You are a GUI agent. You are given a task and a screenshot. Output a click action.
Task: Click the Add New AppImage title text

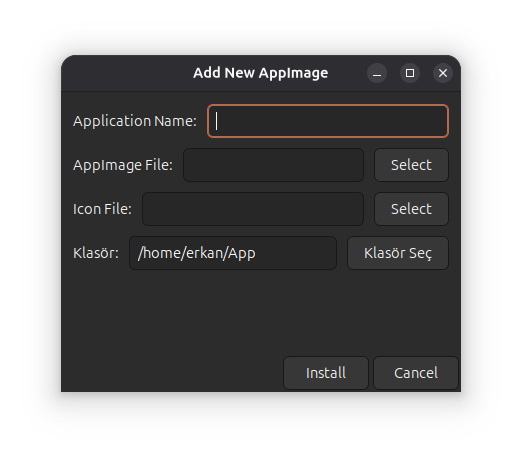tap(261, 73)
